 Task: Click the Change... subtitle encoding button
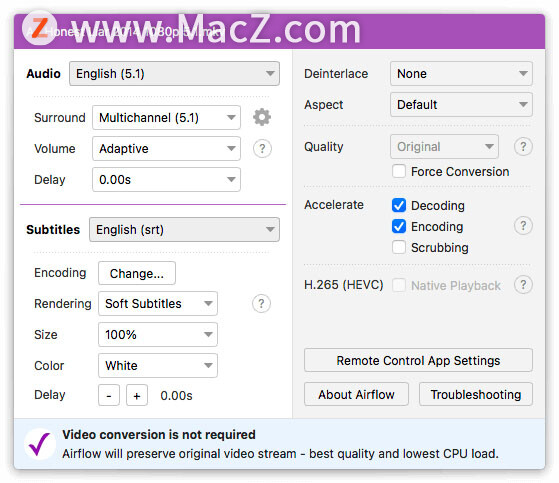point(137,273)
